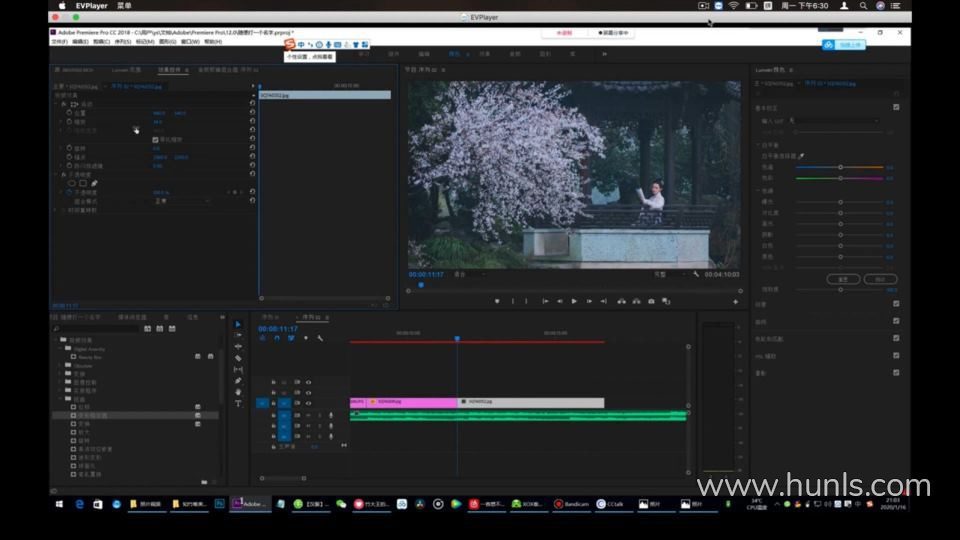Adjust the color temperature slider handle
Image resolution: width=960 pixels, height=540 pixels.
838,167
